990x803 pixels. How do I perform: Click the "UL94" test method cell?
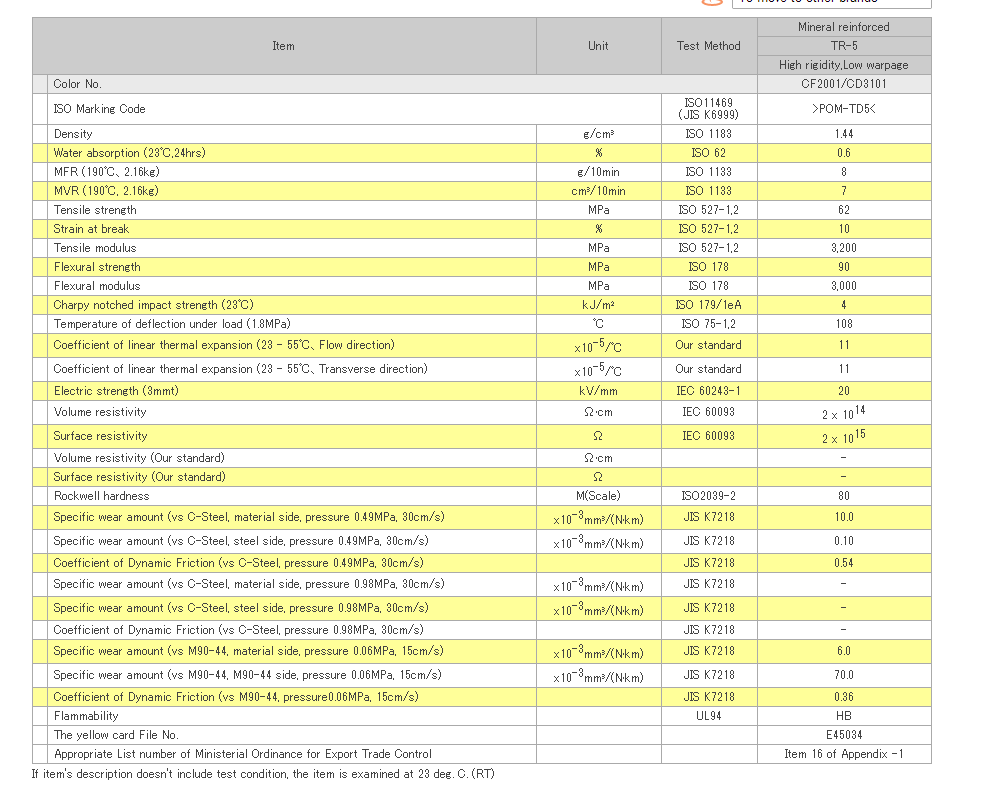708,716
